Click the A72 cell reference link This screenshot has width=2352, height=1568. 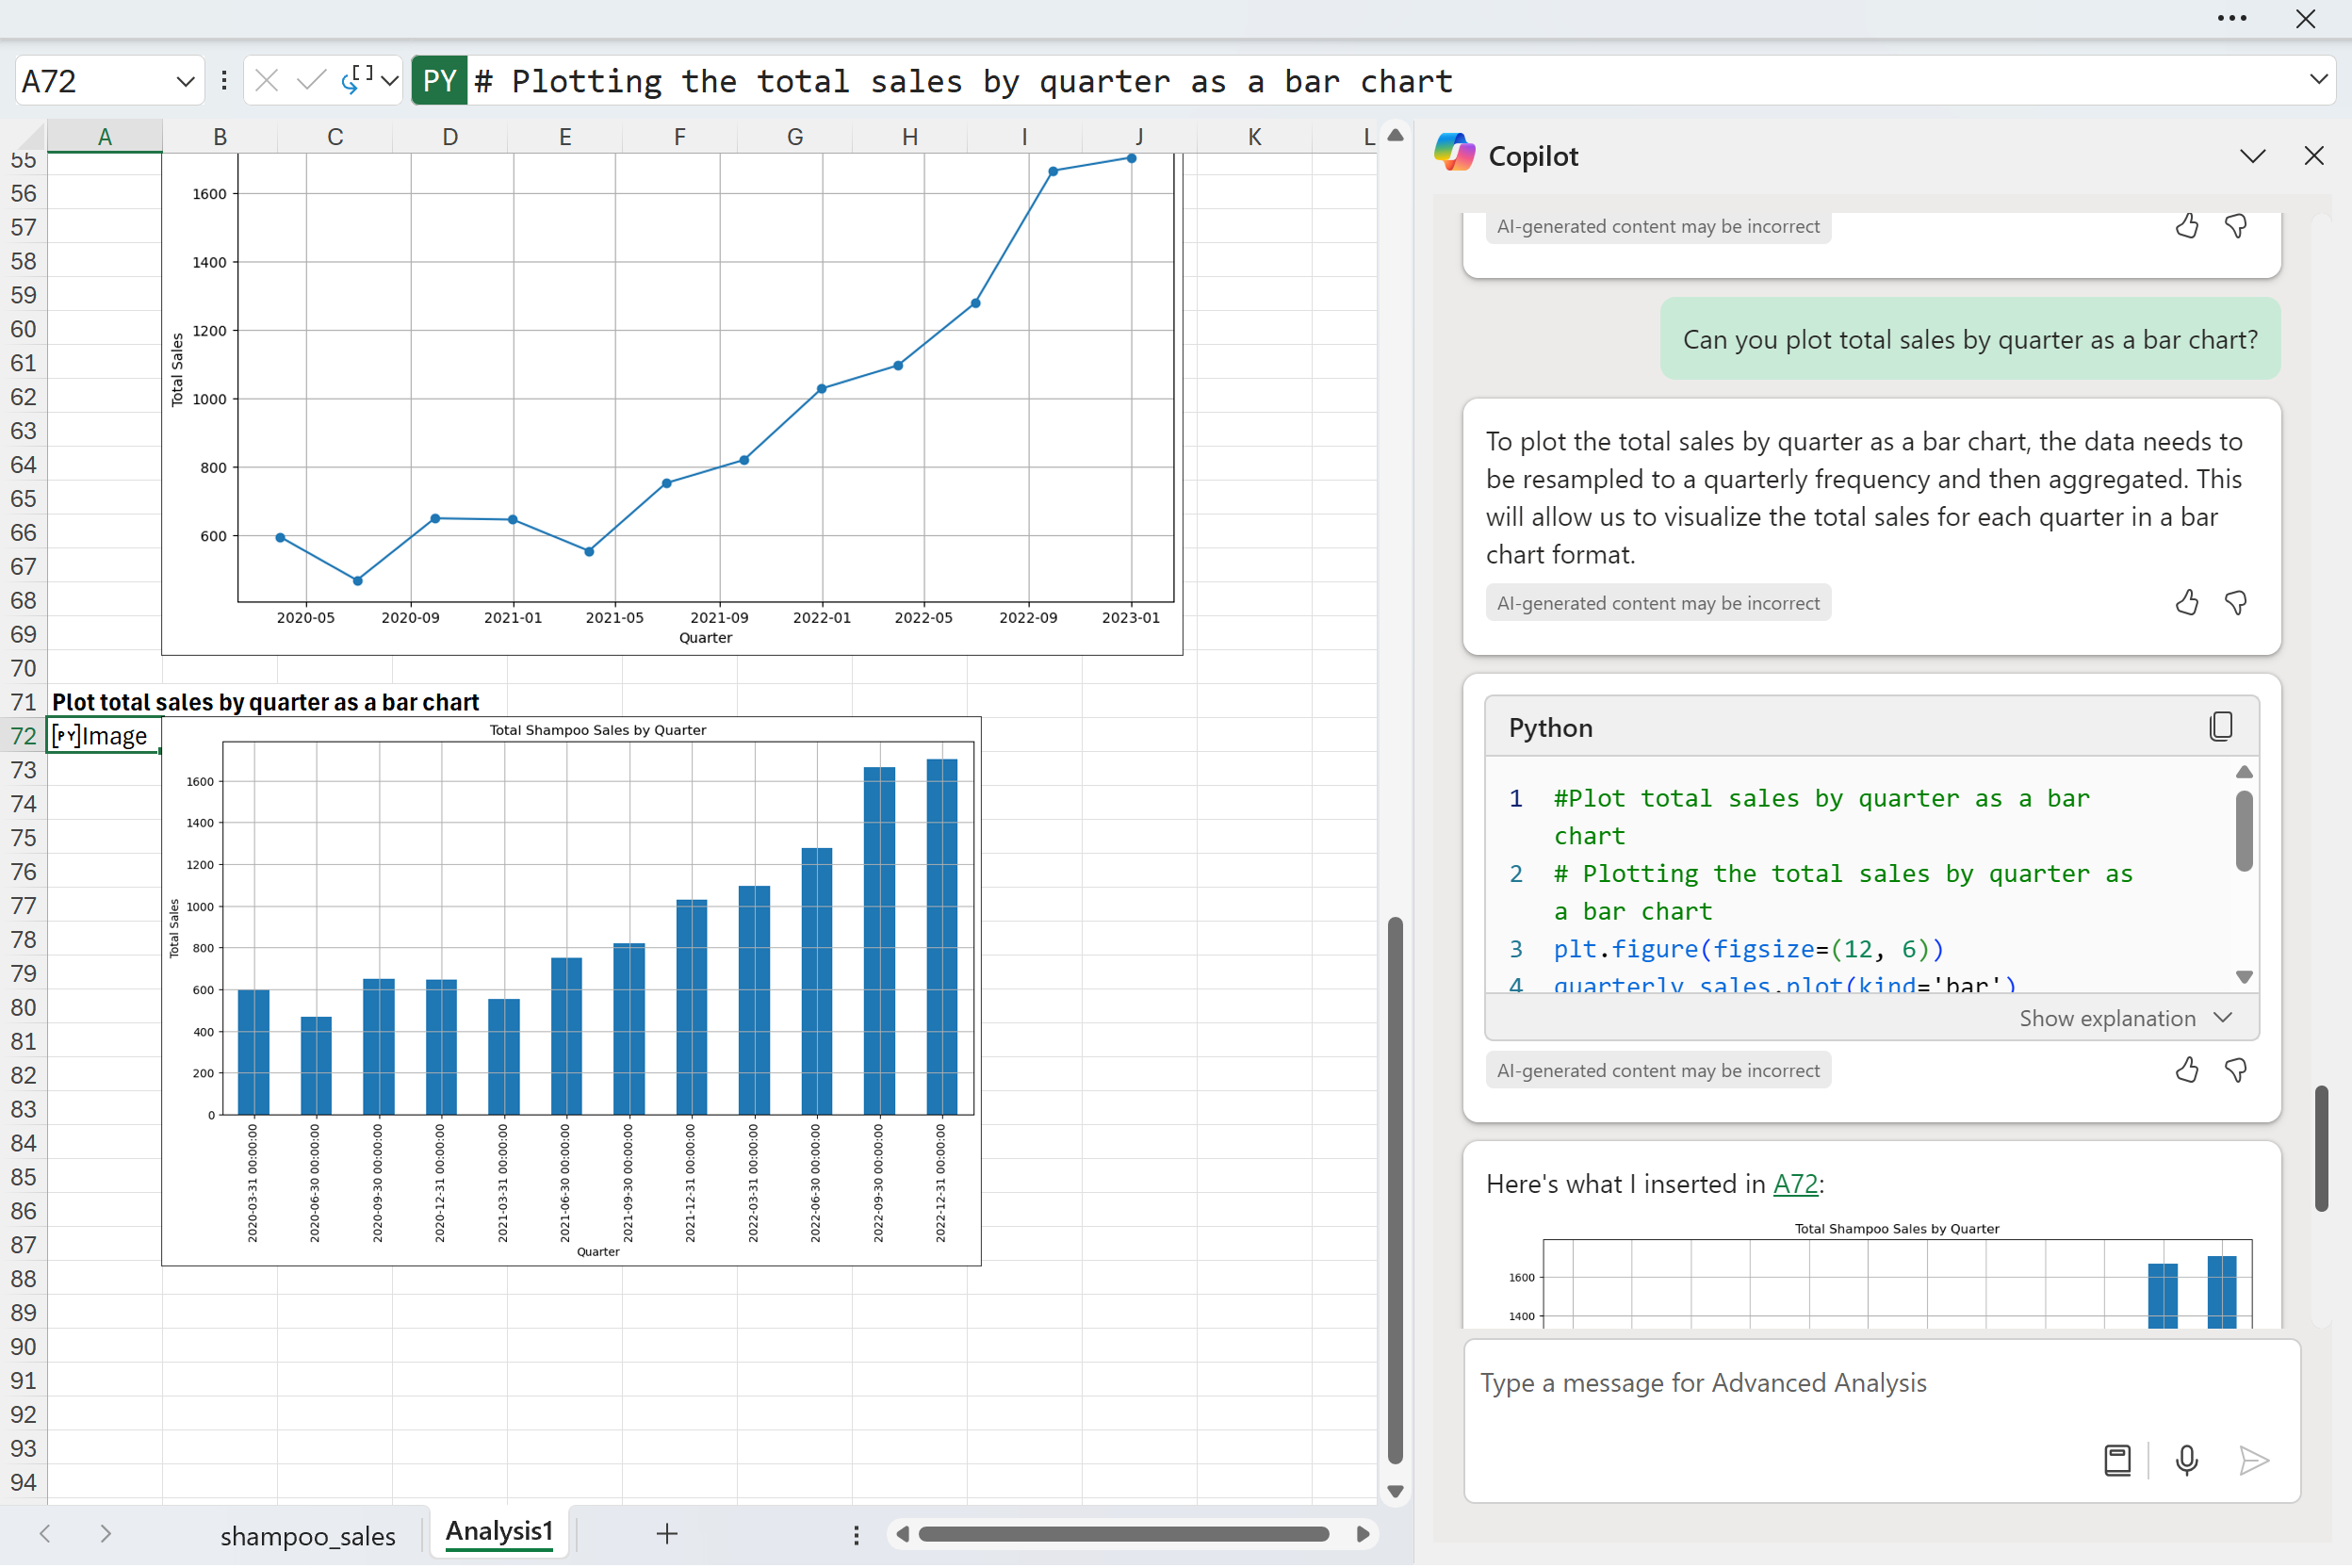[x=1795, y=1184]
